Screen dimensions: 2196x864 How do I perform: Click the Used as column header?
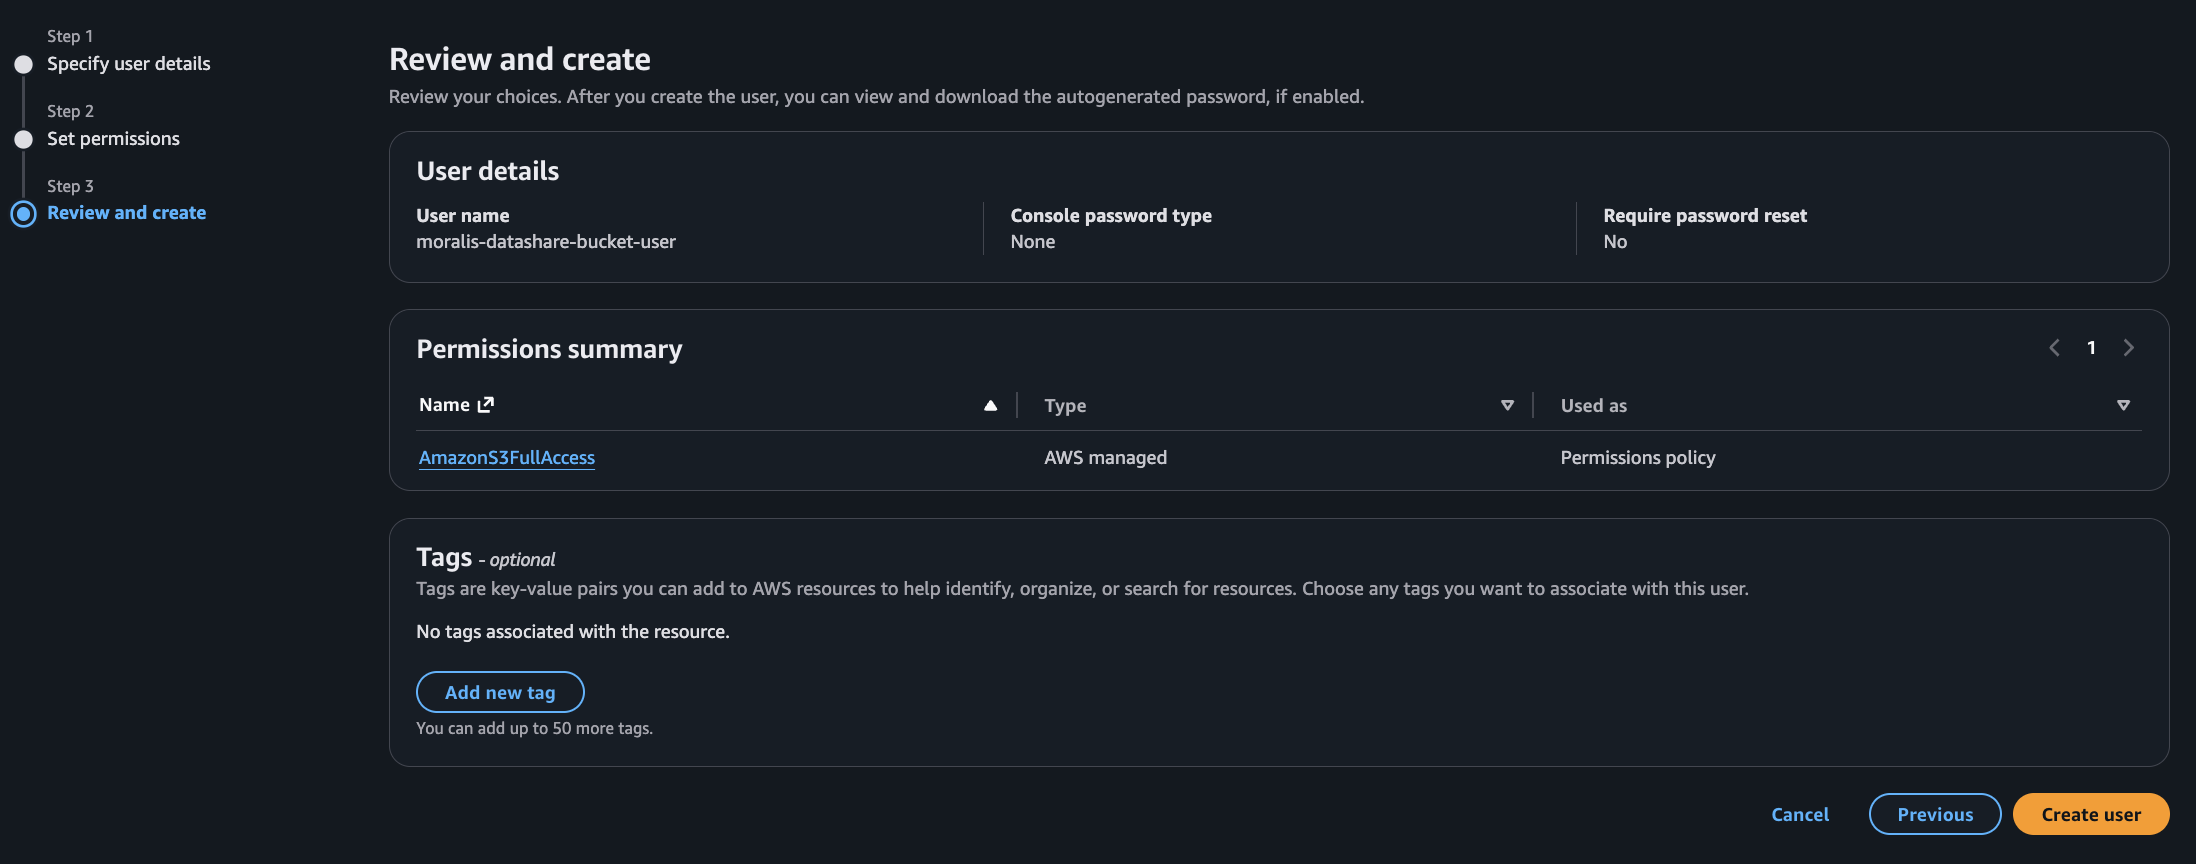[x=1593, y=405]
